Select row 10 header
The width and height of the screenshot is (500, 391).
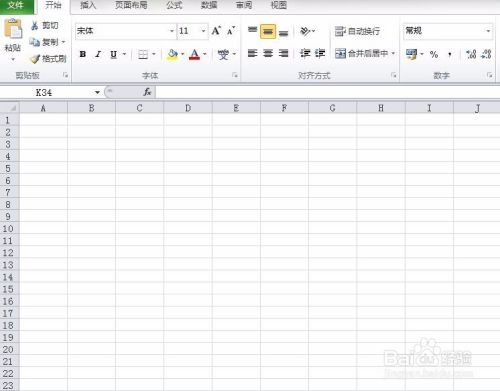click(9, 229)
